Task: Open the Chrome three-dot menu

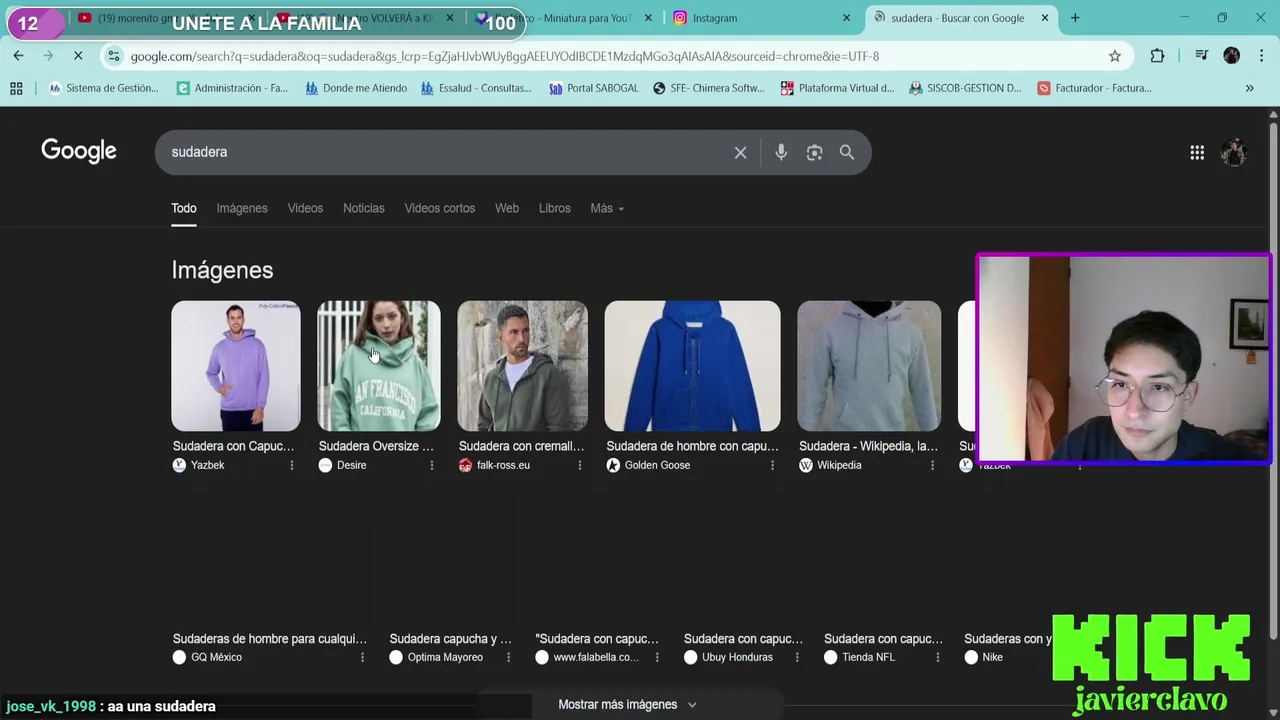Action: pos(1261,56)
